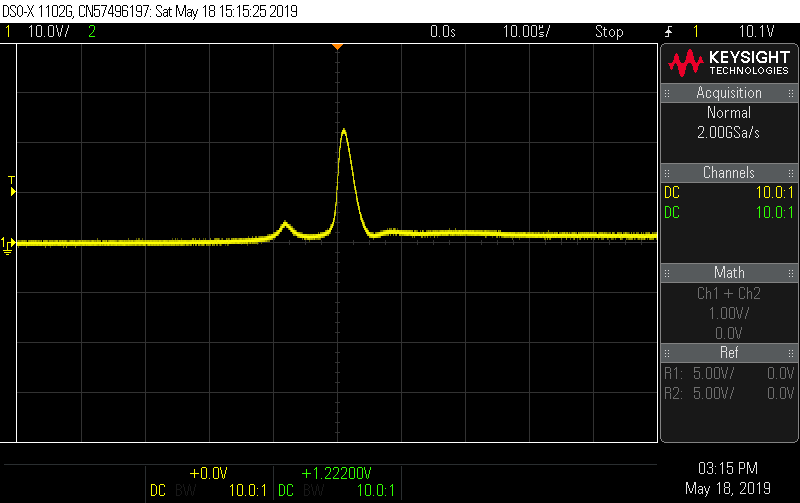800x503 pixels.
Task: Click the Keysight Technologies logo
Action: pos(729,63)
